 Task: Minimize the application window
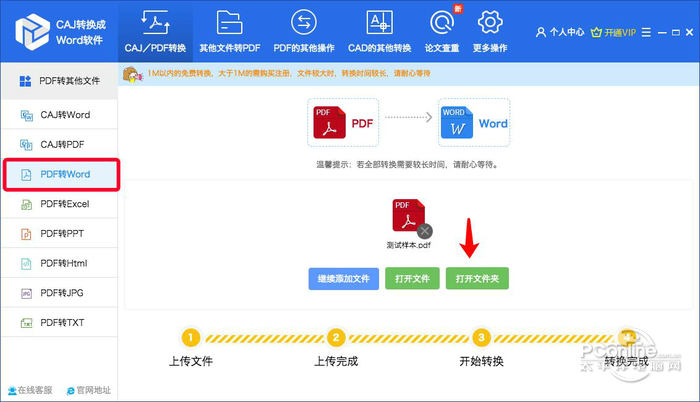click(662, 33)
